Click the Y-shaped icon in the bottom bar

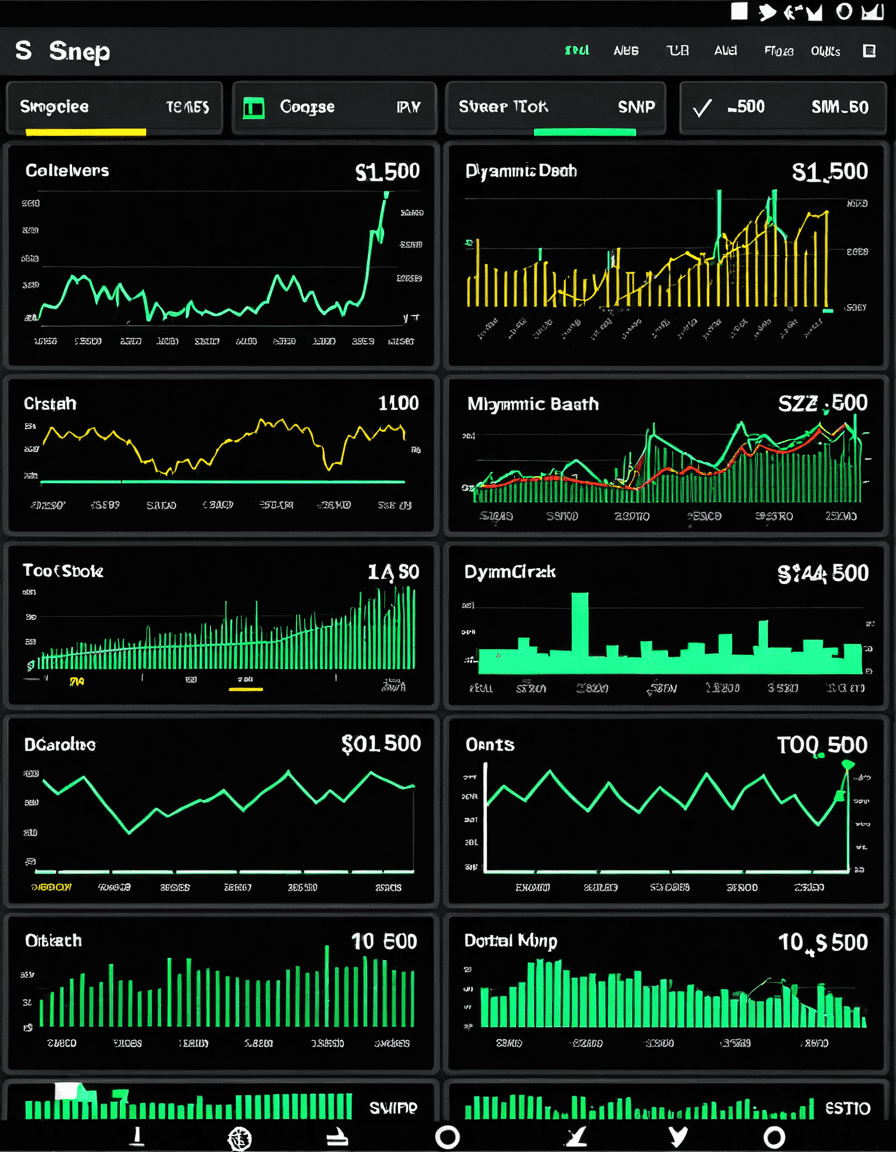pos(679,1137)
